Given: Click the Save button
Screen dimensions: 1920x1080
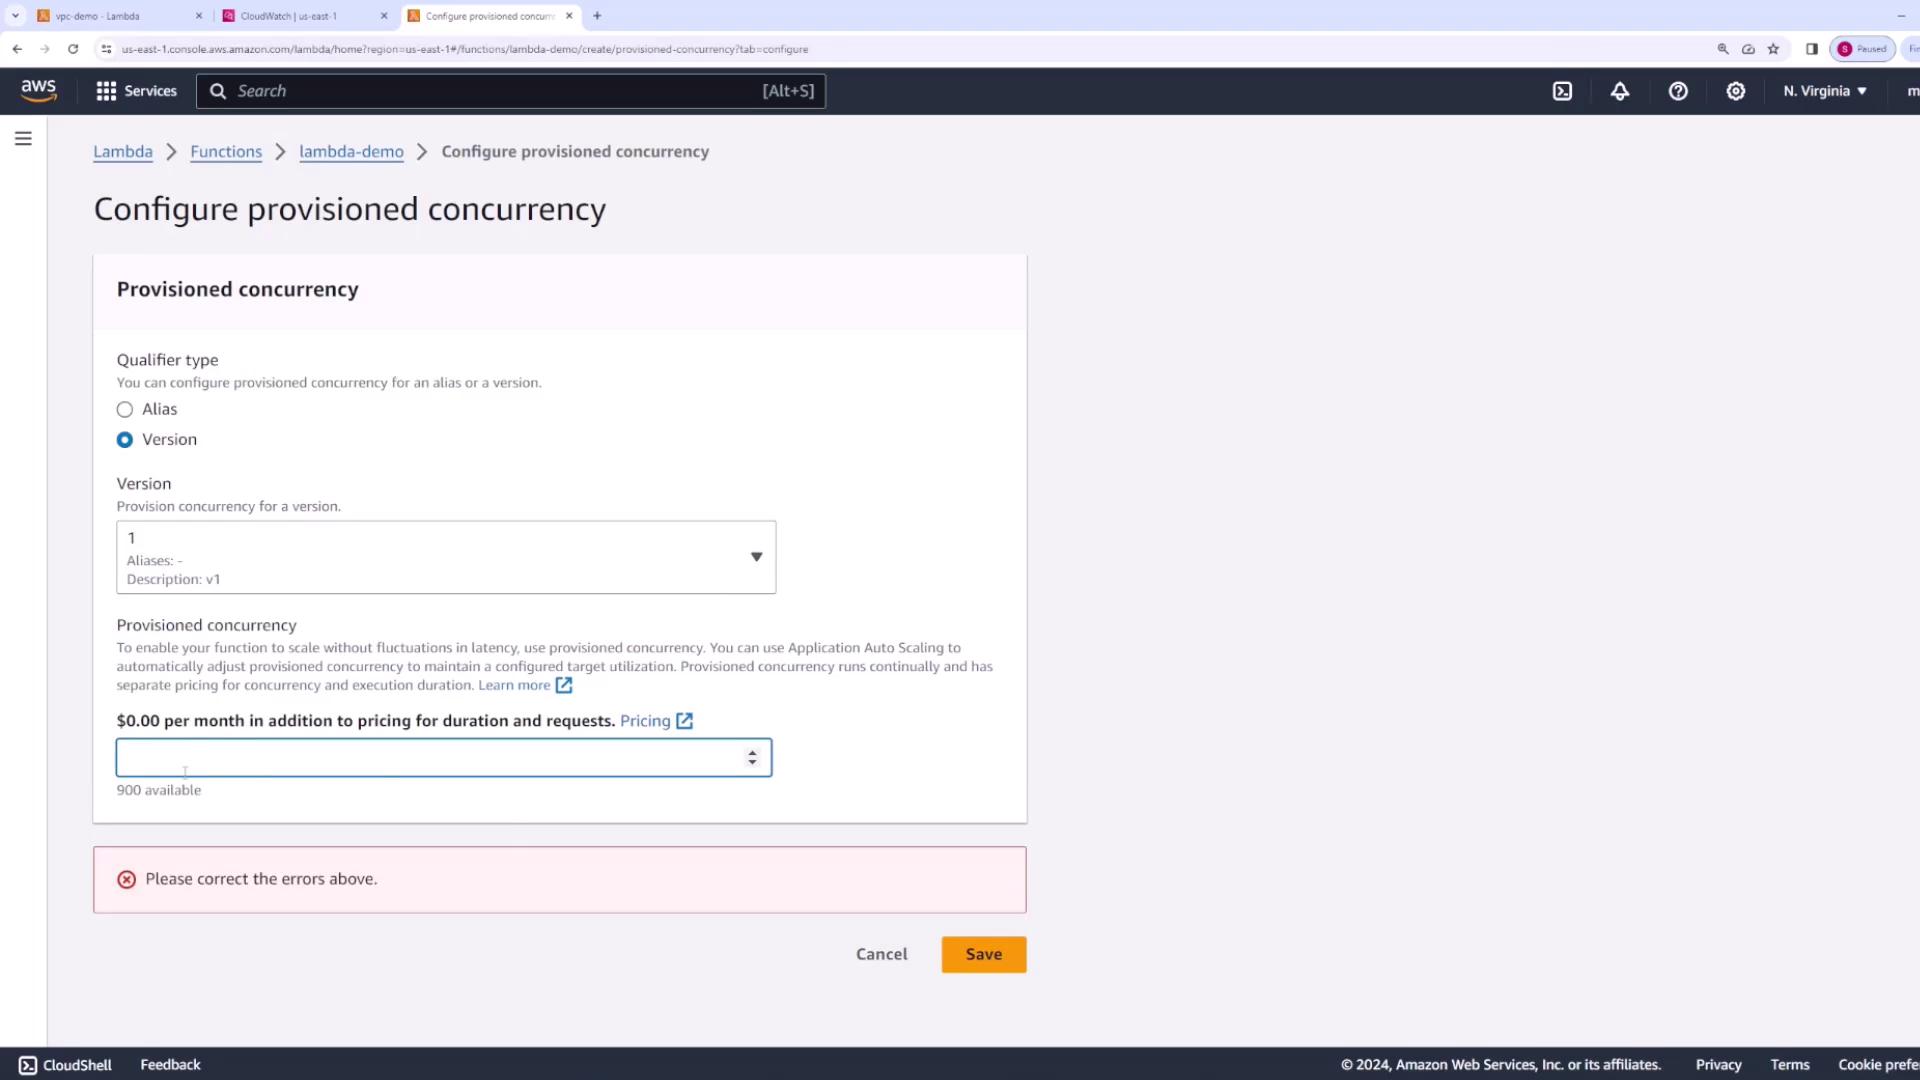Looking at the screenshot, I should pos(983,954).
